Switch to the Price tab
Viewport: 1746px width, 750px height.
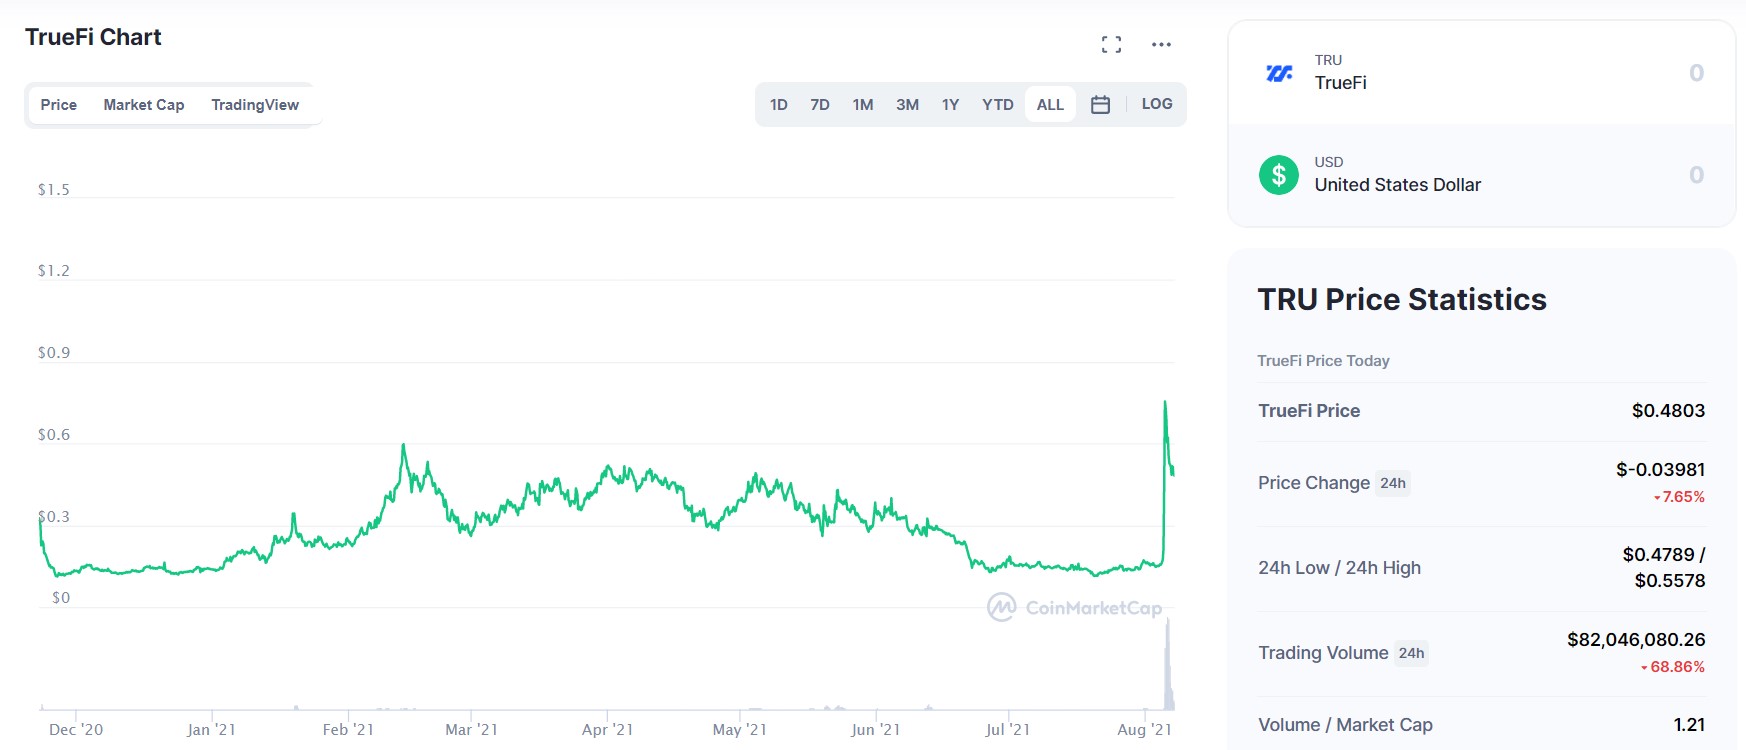click(x=59, y=104)
